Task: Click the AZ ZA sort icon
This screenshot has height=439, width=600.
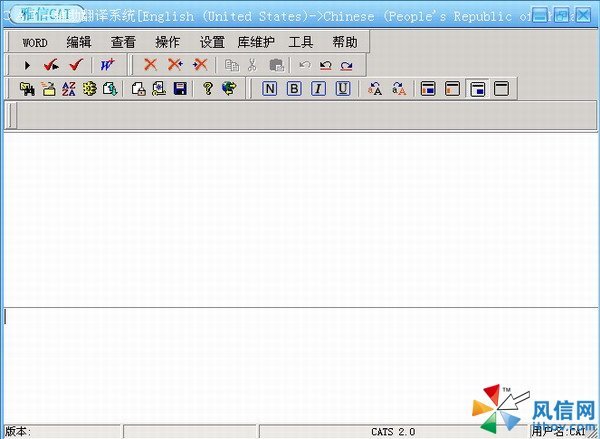Action: pyautogui.click(x=69, y=89)
